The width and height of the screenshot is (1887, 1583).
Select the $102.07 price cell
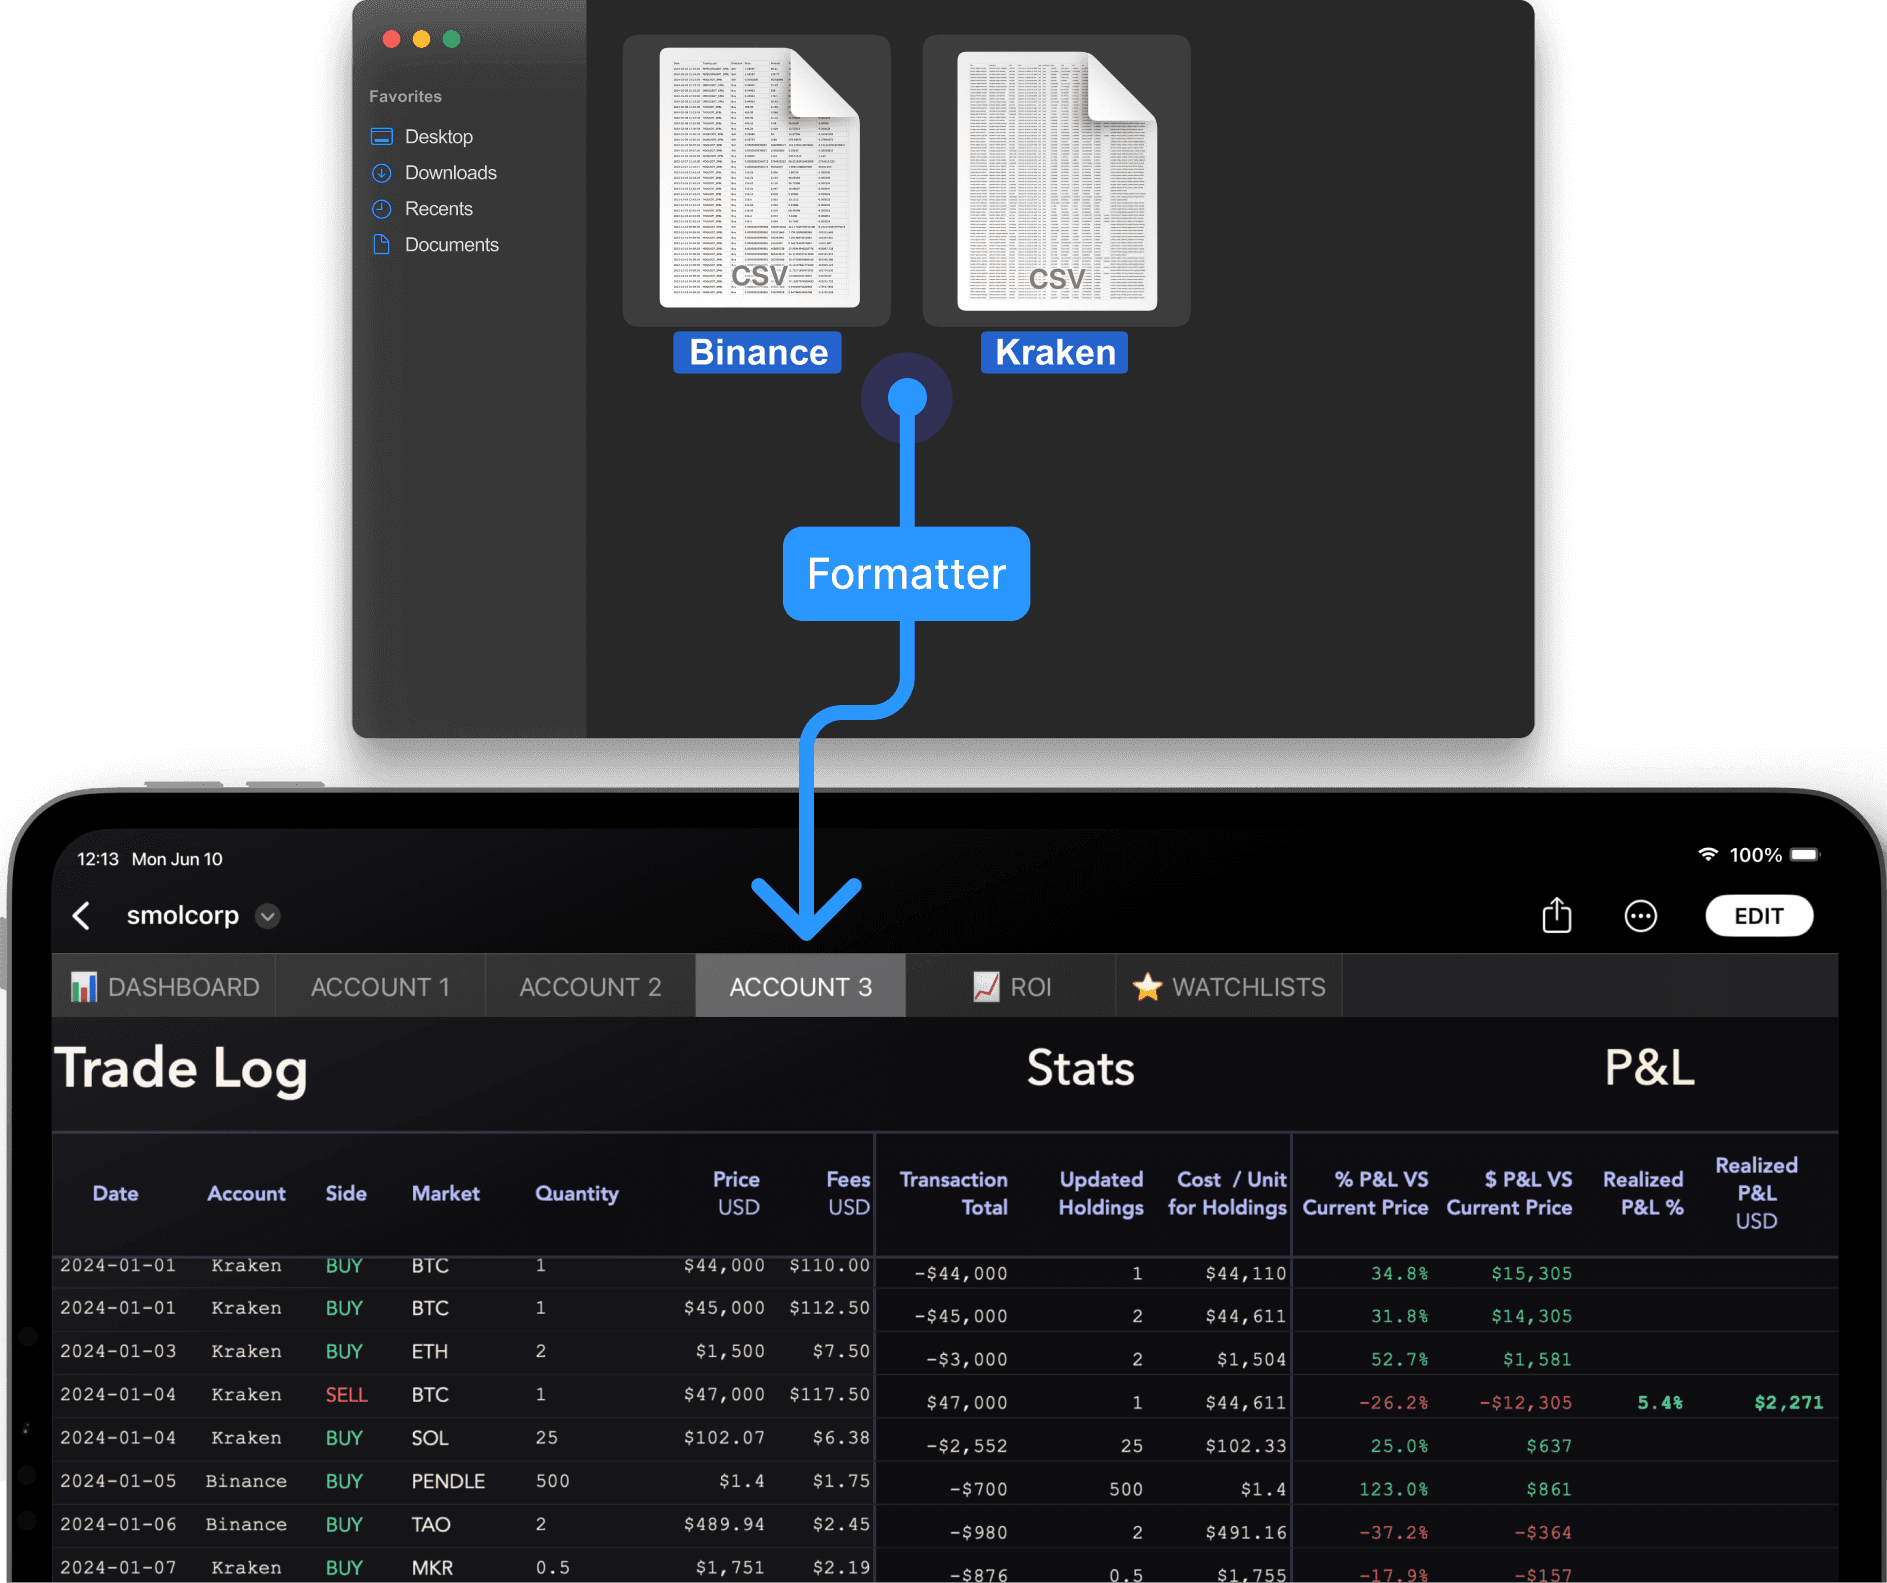point(724,1438)
